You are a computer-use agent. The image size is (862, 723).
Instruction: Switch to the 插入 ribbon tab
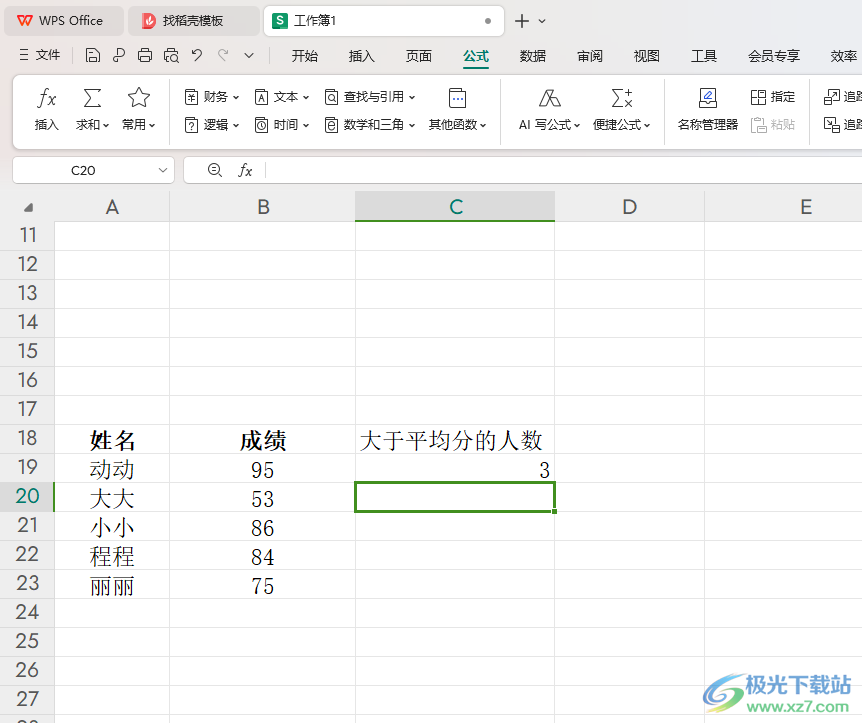pyautogui.click(x=361, y=56)
